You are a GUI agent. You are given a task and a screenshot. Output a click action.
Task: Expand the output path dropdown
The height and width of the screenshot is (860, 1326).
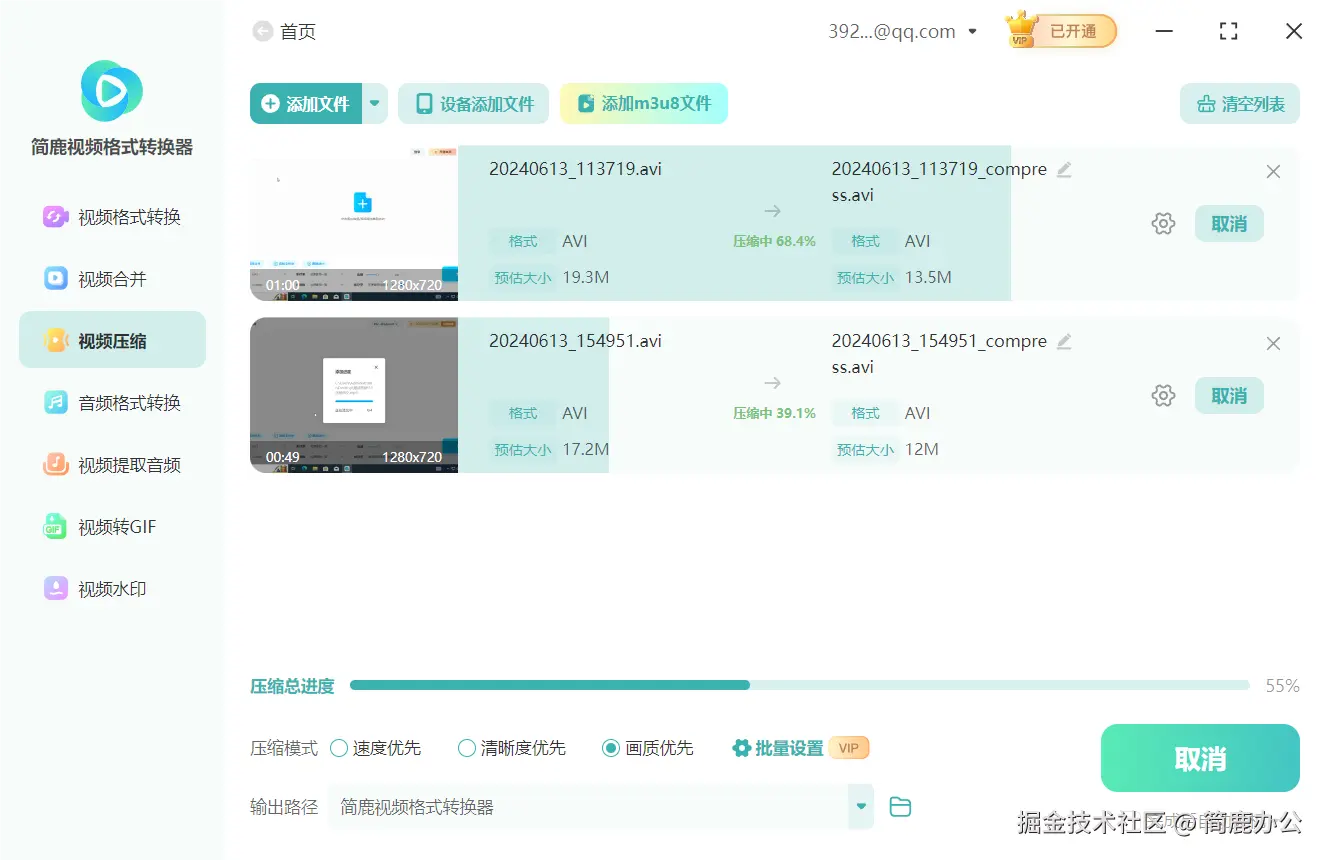pos(860,806)
